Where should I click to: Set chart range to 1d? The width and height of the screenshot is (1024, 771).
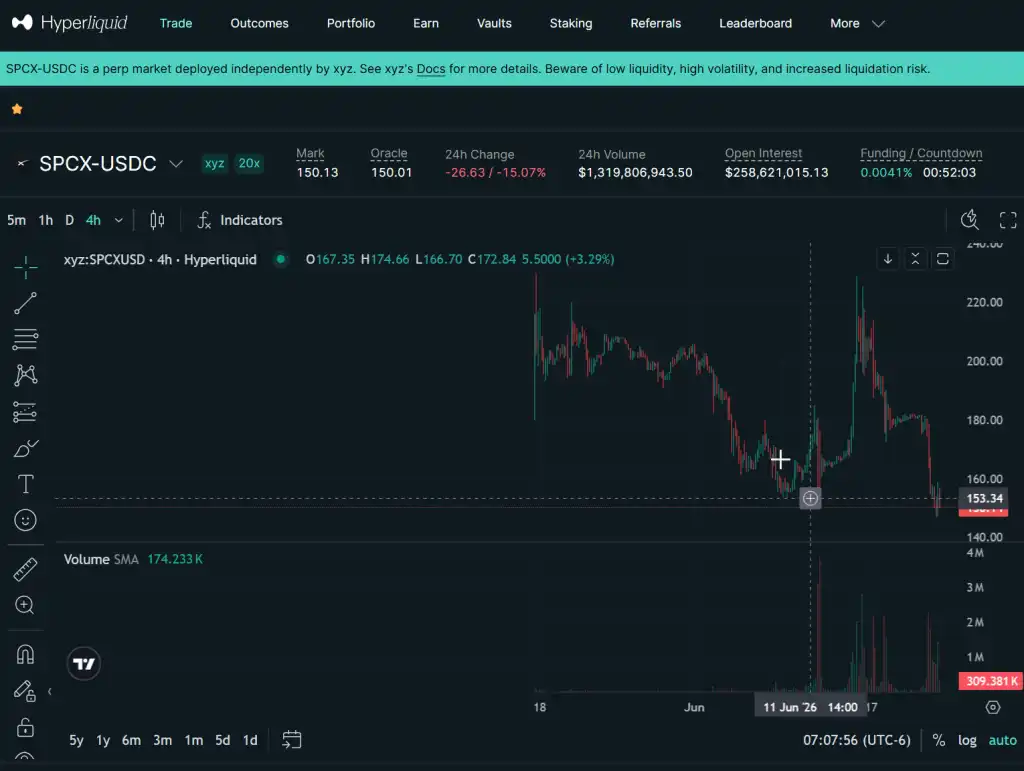250,740
